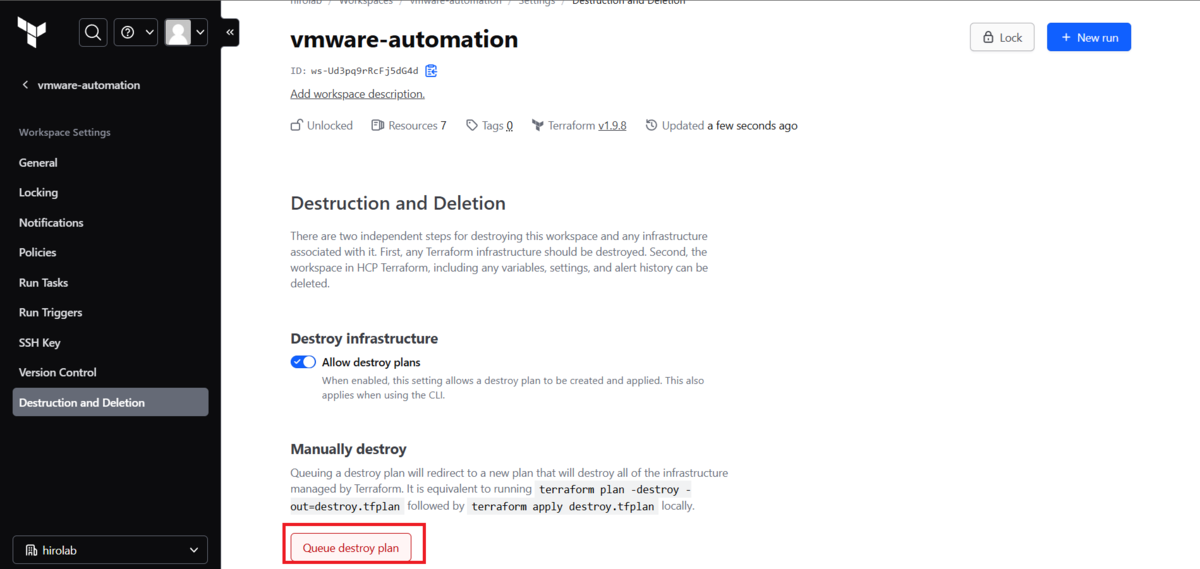Viewport: 1200px width, 569px height.
Task: Open the help menu dropdown
Action: point(136,33)
